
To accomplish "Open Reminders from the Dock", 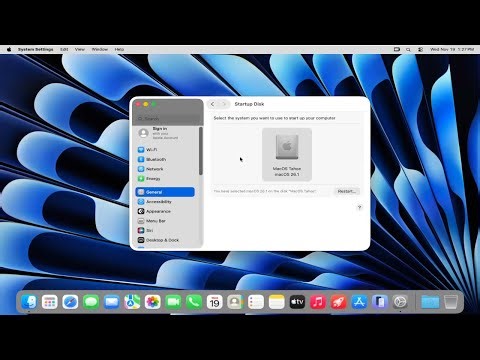I will [256, 302].
